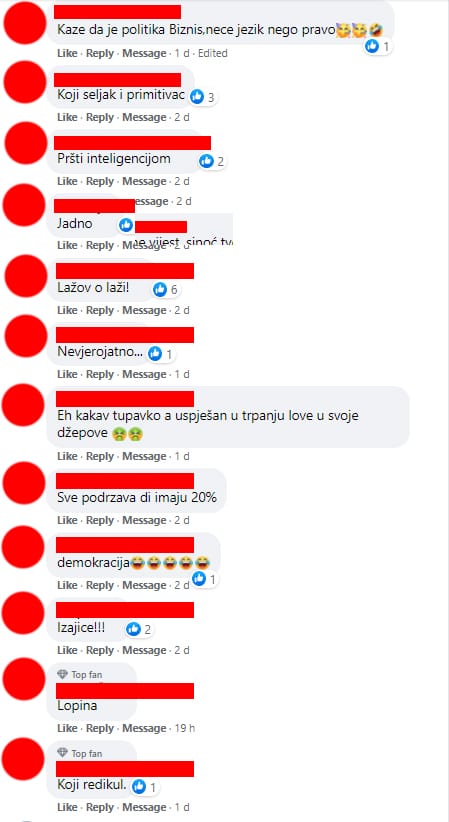
Task: Message the author of "Eh kakav tupavko" comment
Action: [144, 456]
